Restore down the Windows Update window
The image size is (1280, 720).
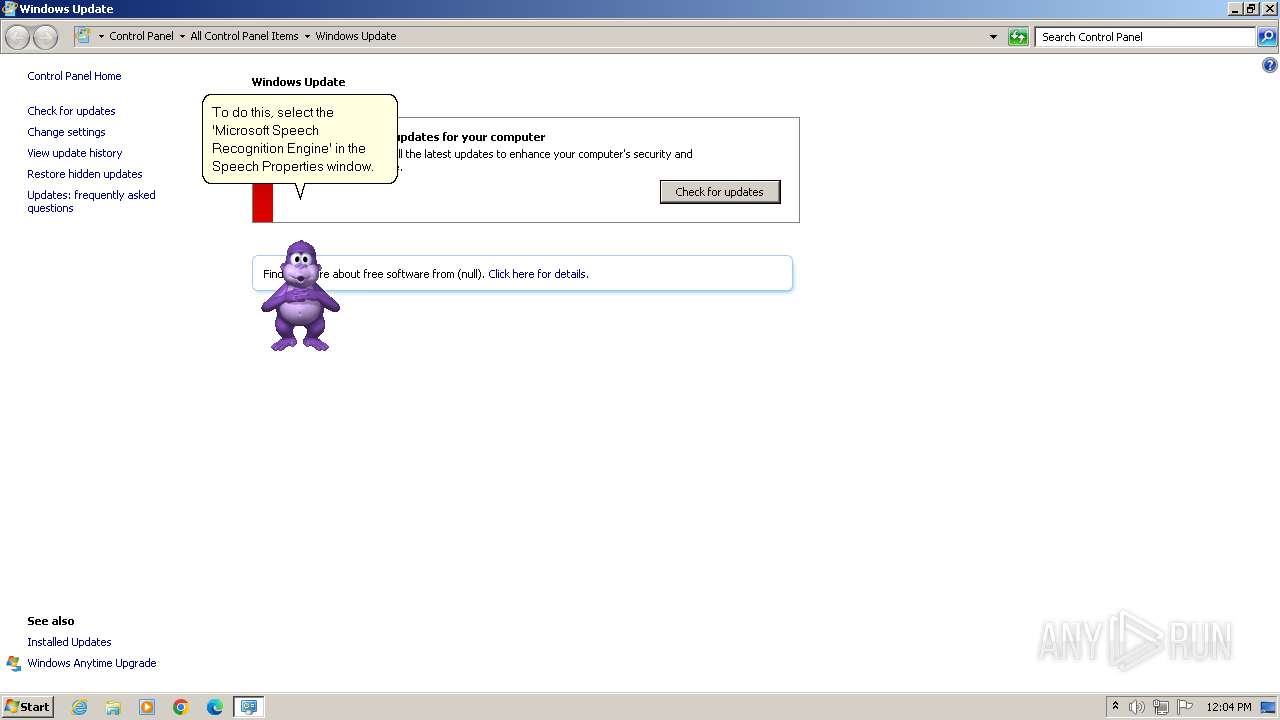pyautogui.click(x=1251, y=9)
